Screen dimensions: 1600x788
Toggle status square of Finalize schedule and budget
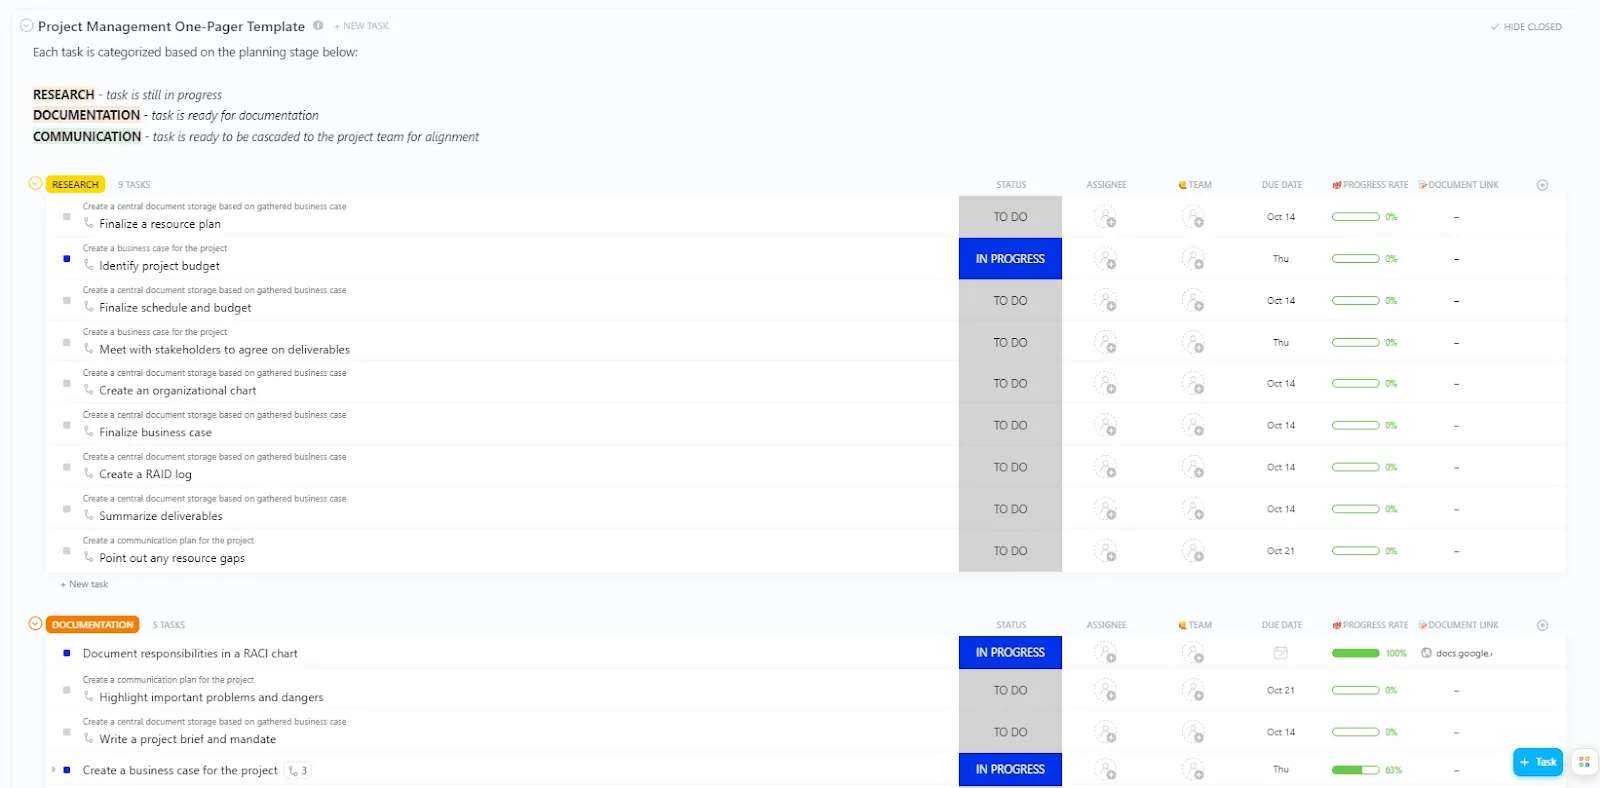pos(67,300)
